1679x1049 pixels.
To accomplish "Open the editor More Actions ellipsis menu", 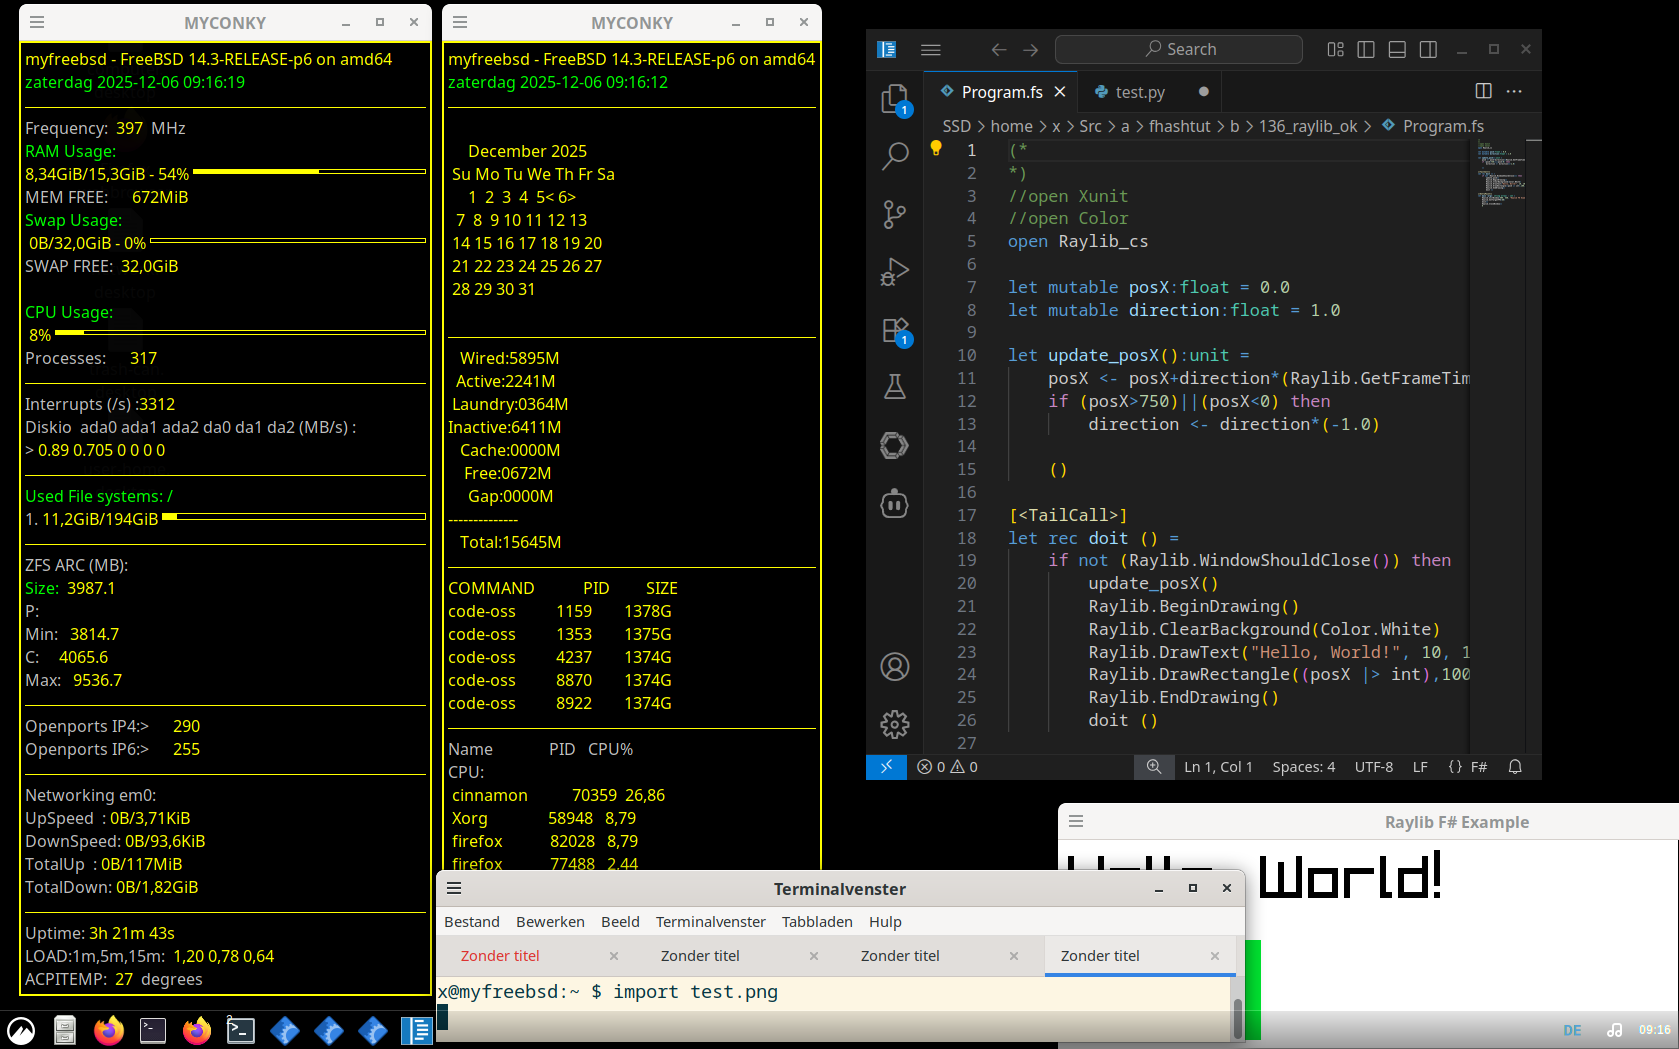I will tap(1514, 91).
